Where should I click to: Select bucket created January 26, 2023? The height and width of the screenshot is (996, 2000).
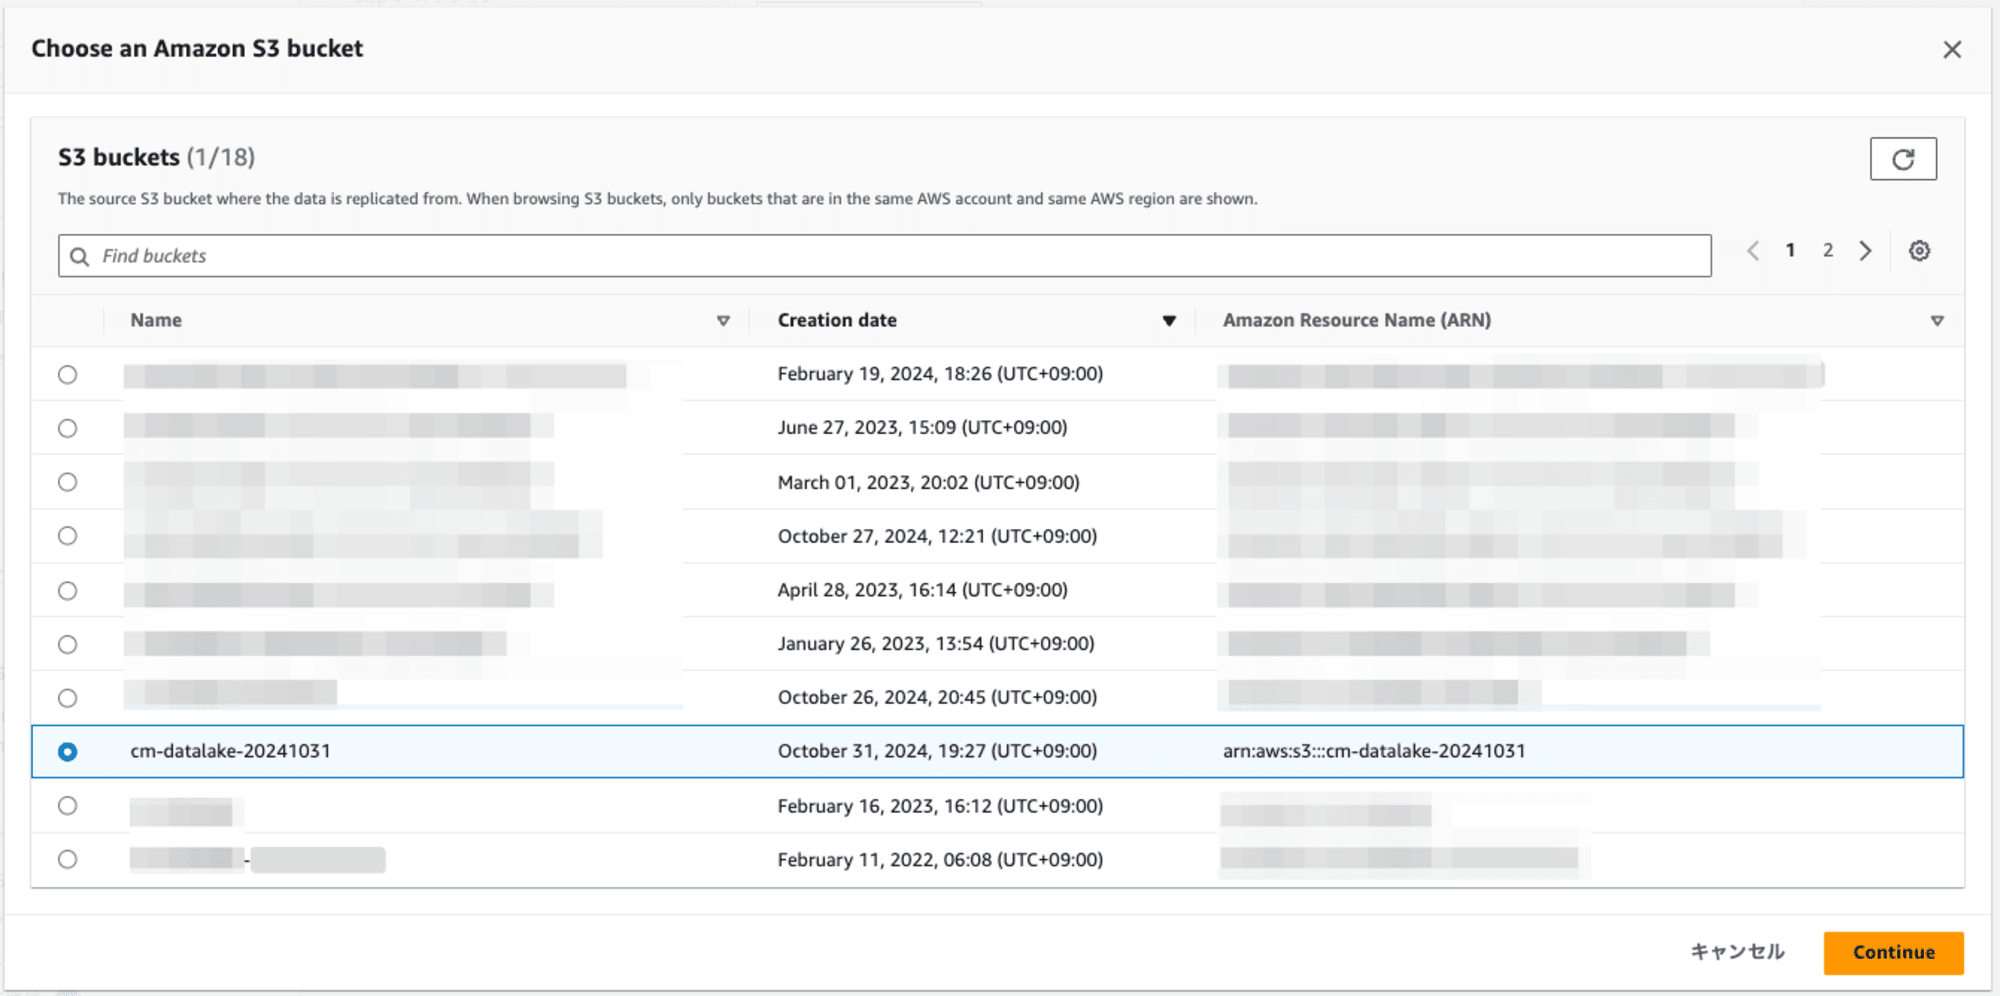[67, 645]
